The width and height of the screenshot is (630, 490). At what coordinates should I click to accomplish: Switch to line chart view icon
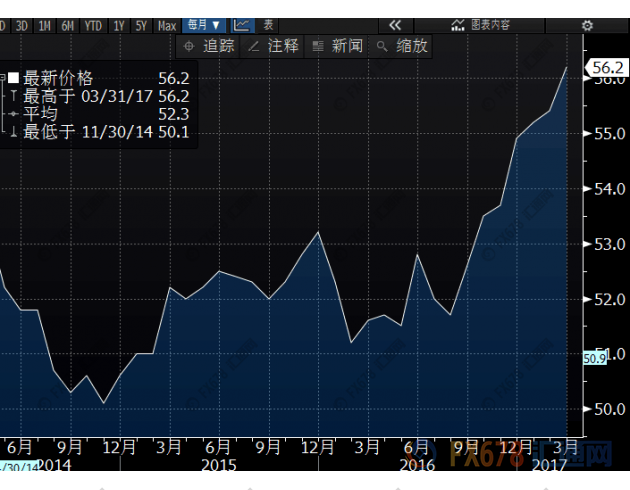tap(242, 26)
